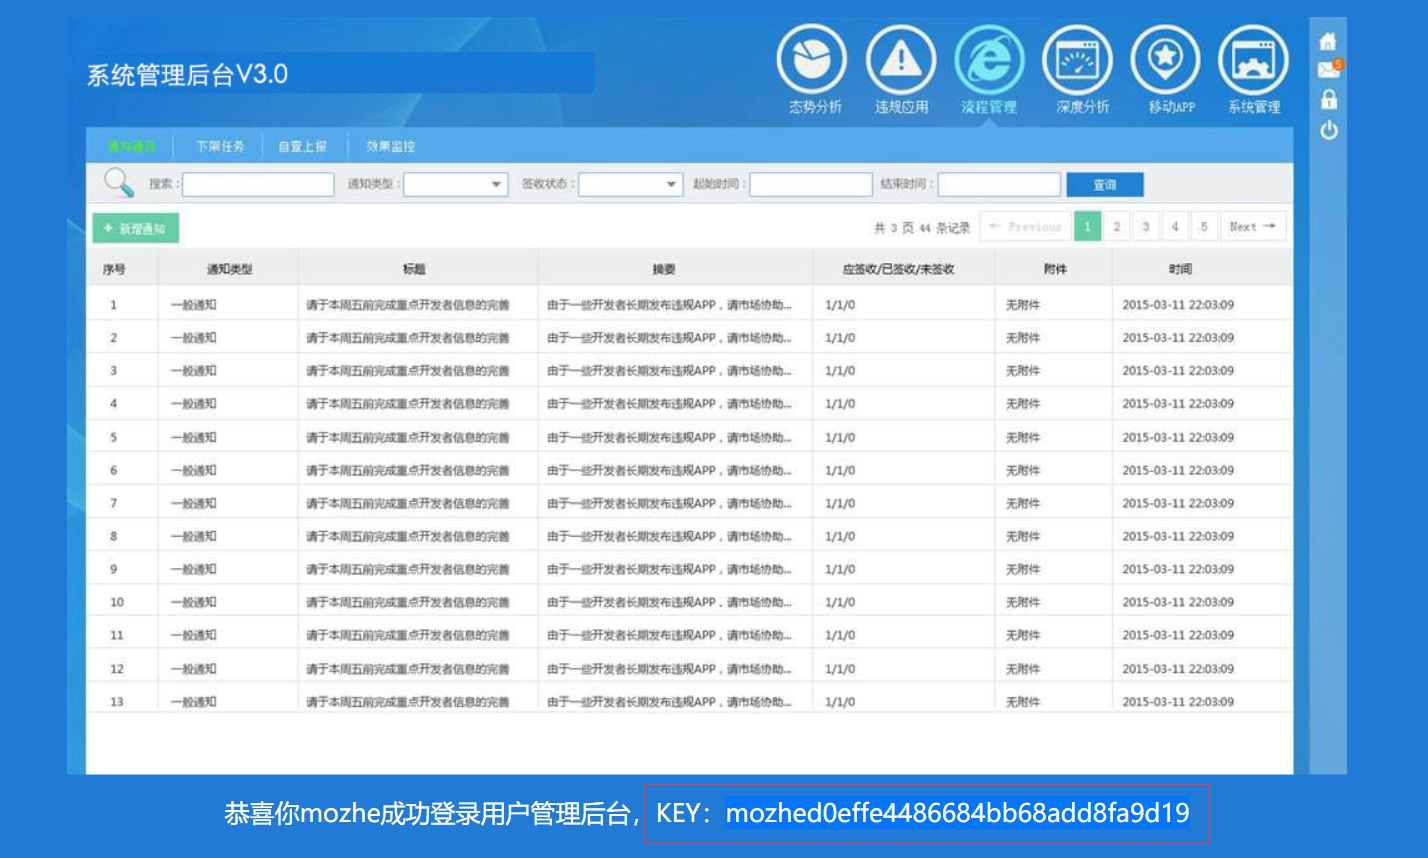Click the 附件 column header

tap(1055, 269)
